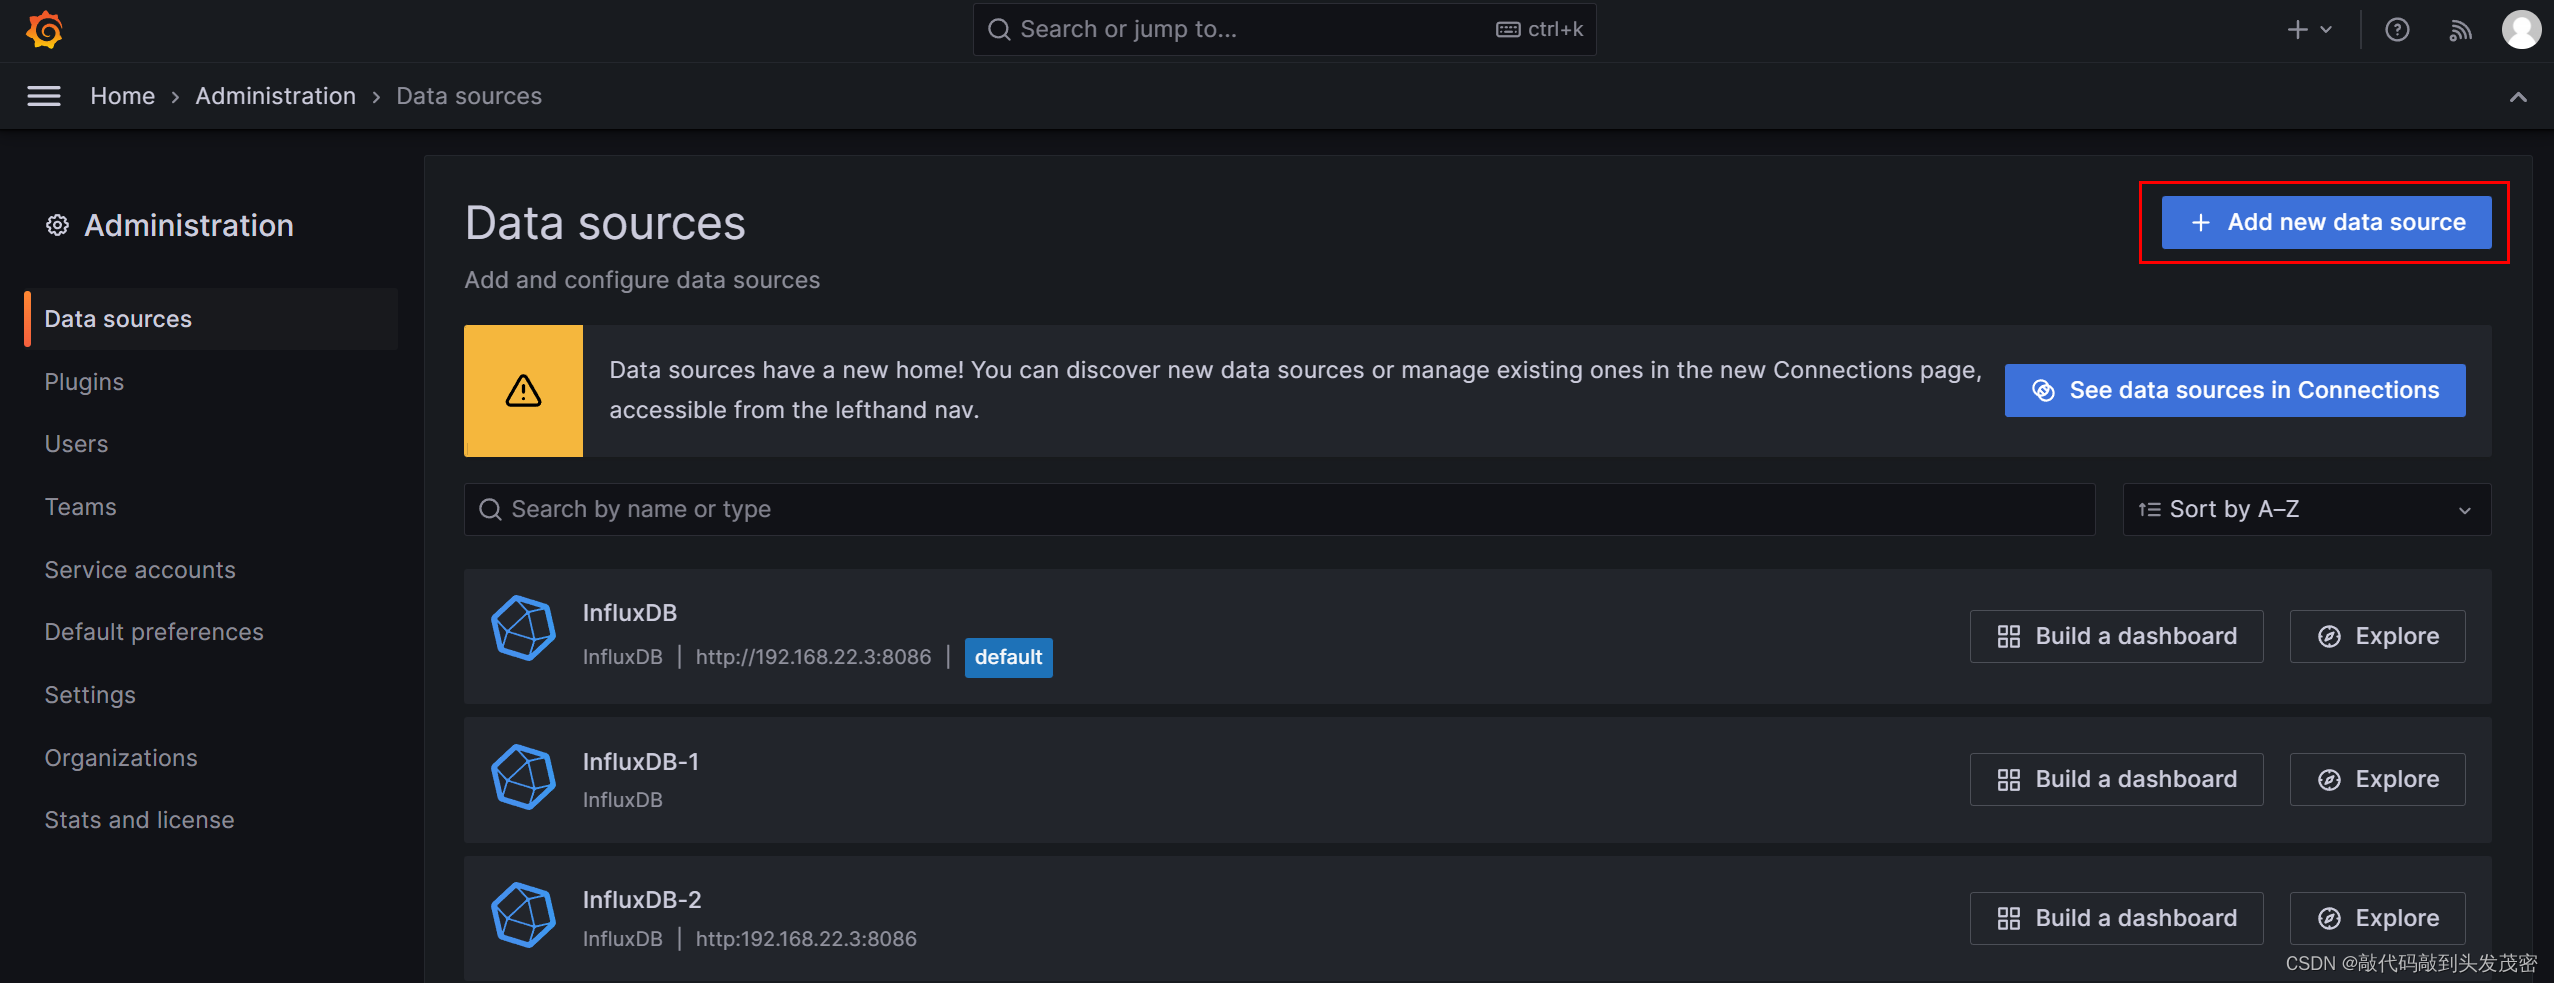Screen dimensions: 2554x983
Task: Click the Administration gear icon
Action: (57, 225)
